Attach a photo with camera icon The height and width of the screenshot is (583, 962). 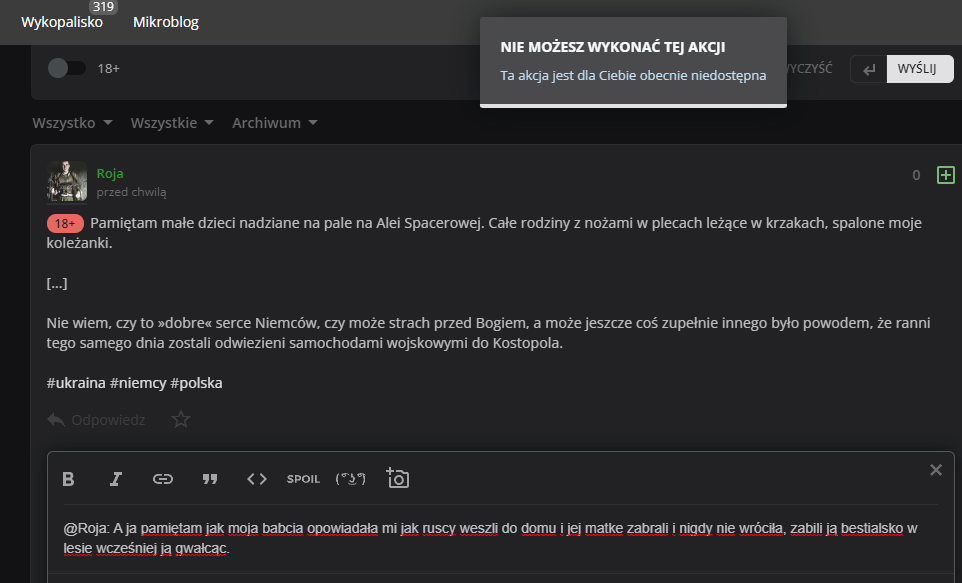point(398,478)
